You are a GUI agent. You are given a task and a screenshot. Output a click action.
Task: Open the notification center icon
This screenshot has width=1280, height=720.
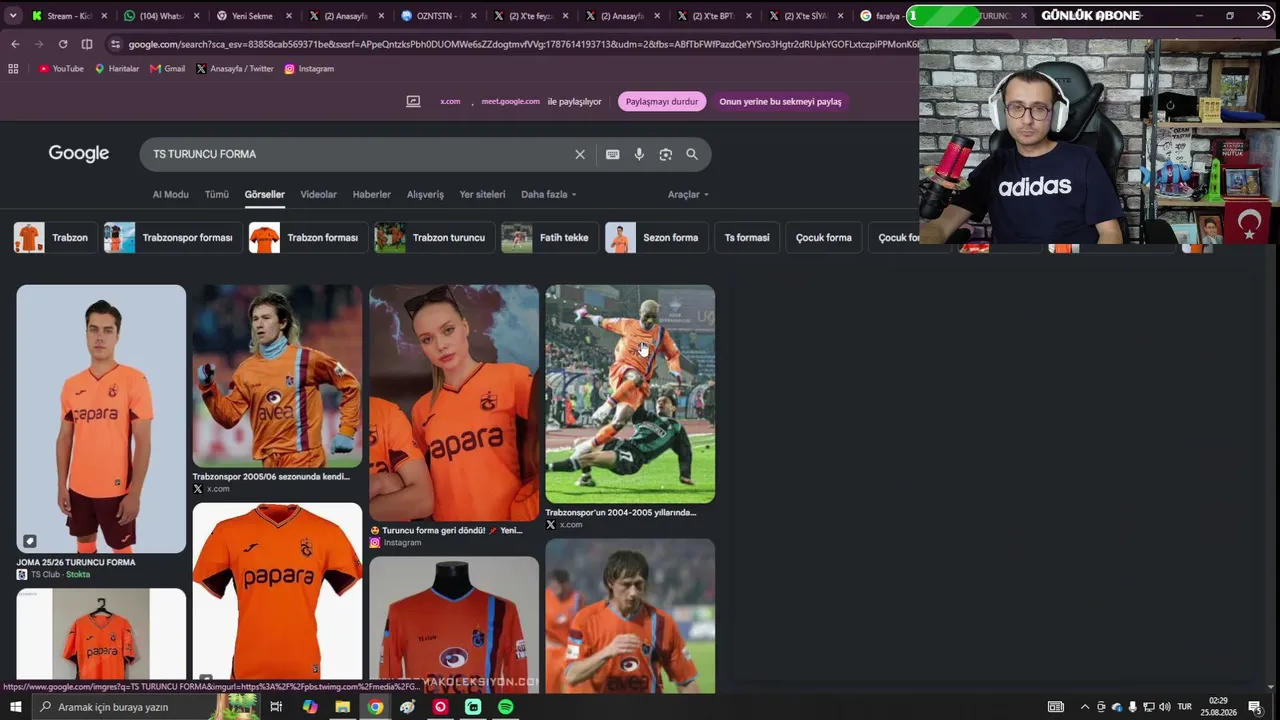pyautogui.click(x=1255, y=707)
